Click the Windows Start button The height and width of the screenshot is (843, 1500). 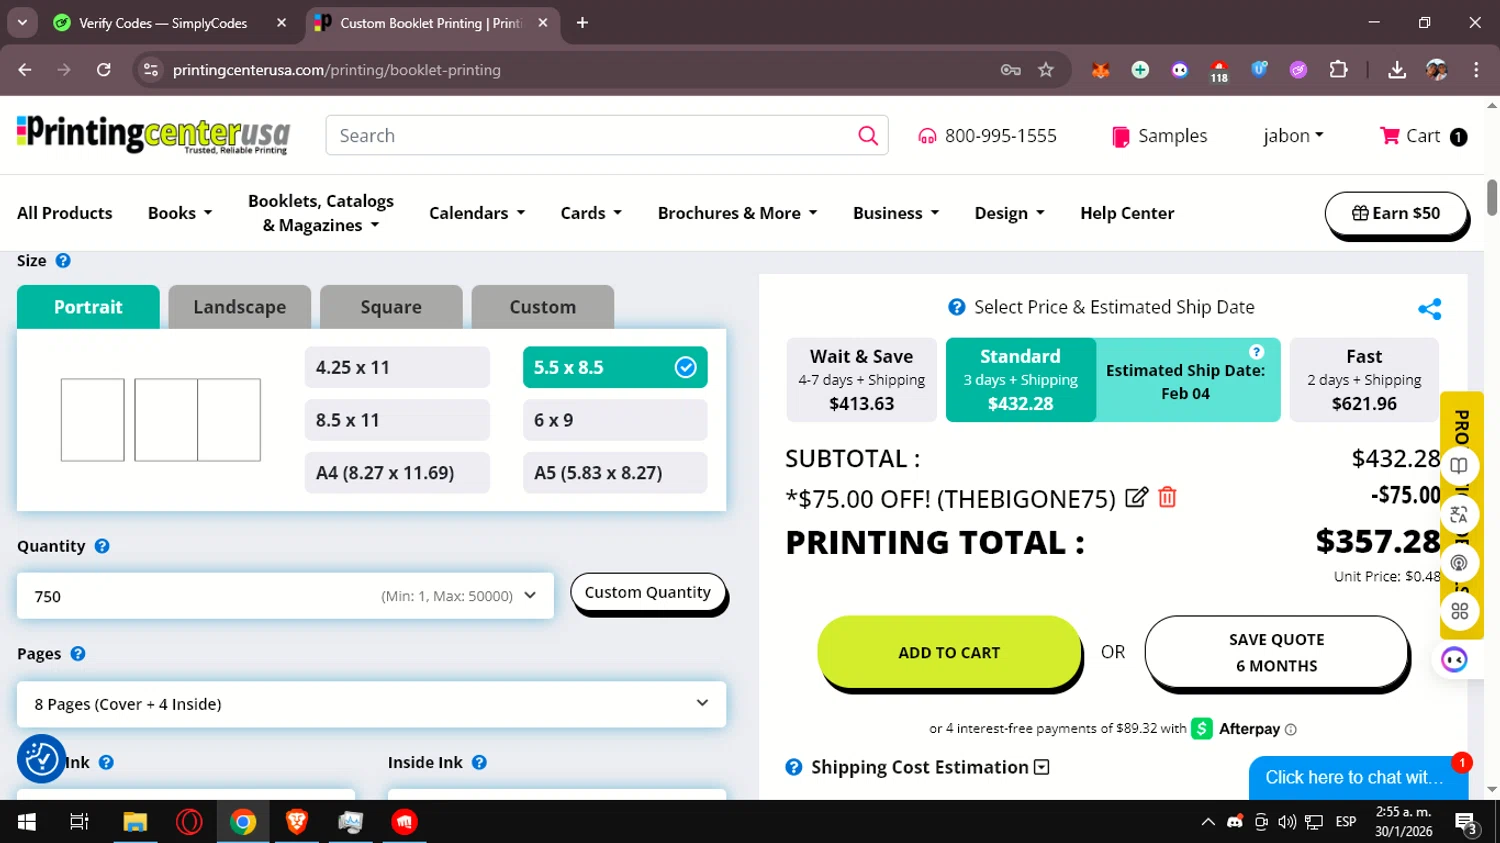[x=27, y=822]
